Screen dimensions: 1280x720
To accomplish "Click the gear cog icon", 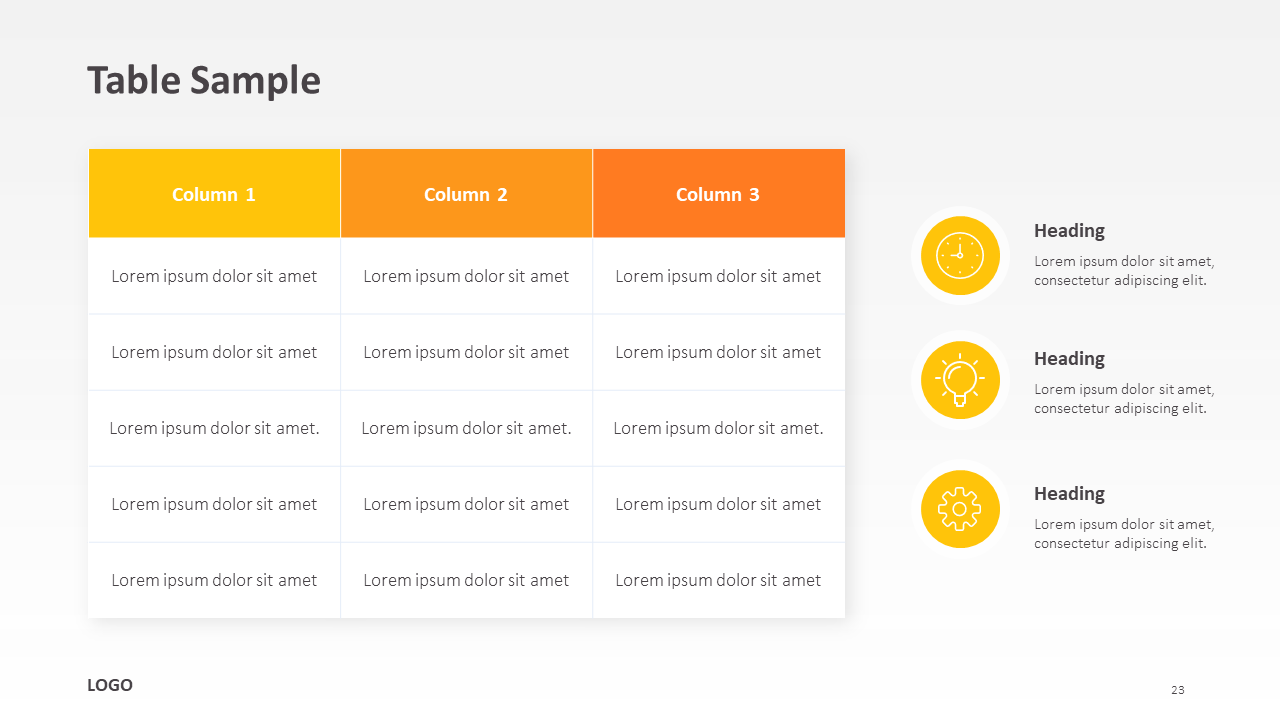I will [960, 509].
